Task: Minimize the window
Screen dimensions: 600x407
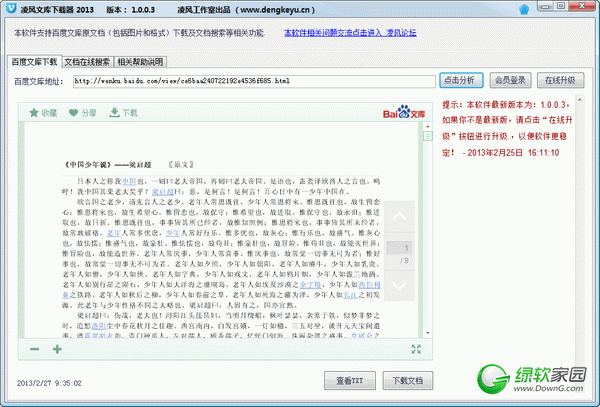Action: pyautogui.click(x=546, y=6)
